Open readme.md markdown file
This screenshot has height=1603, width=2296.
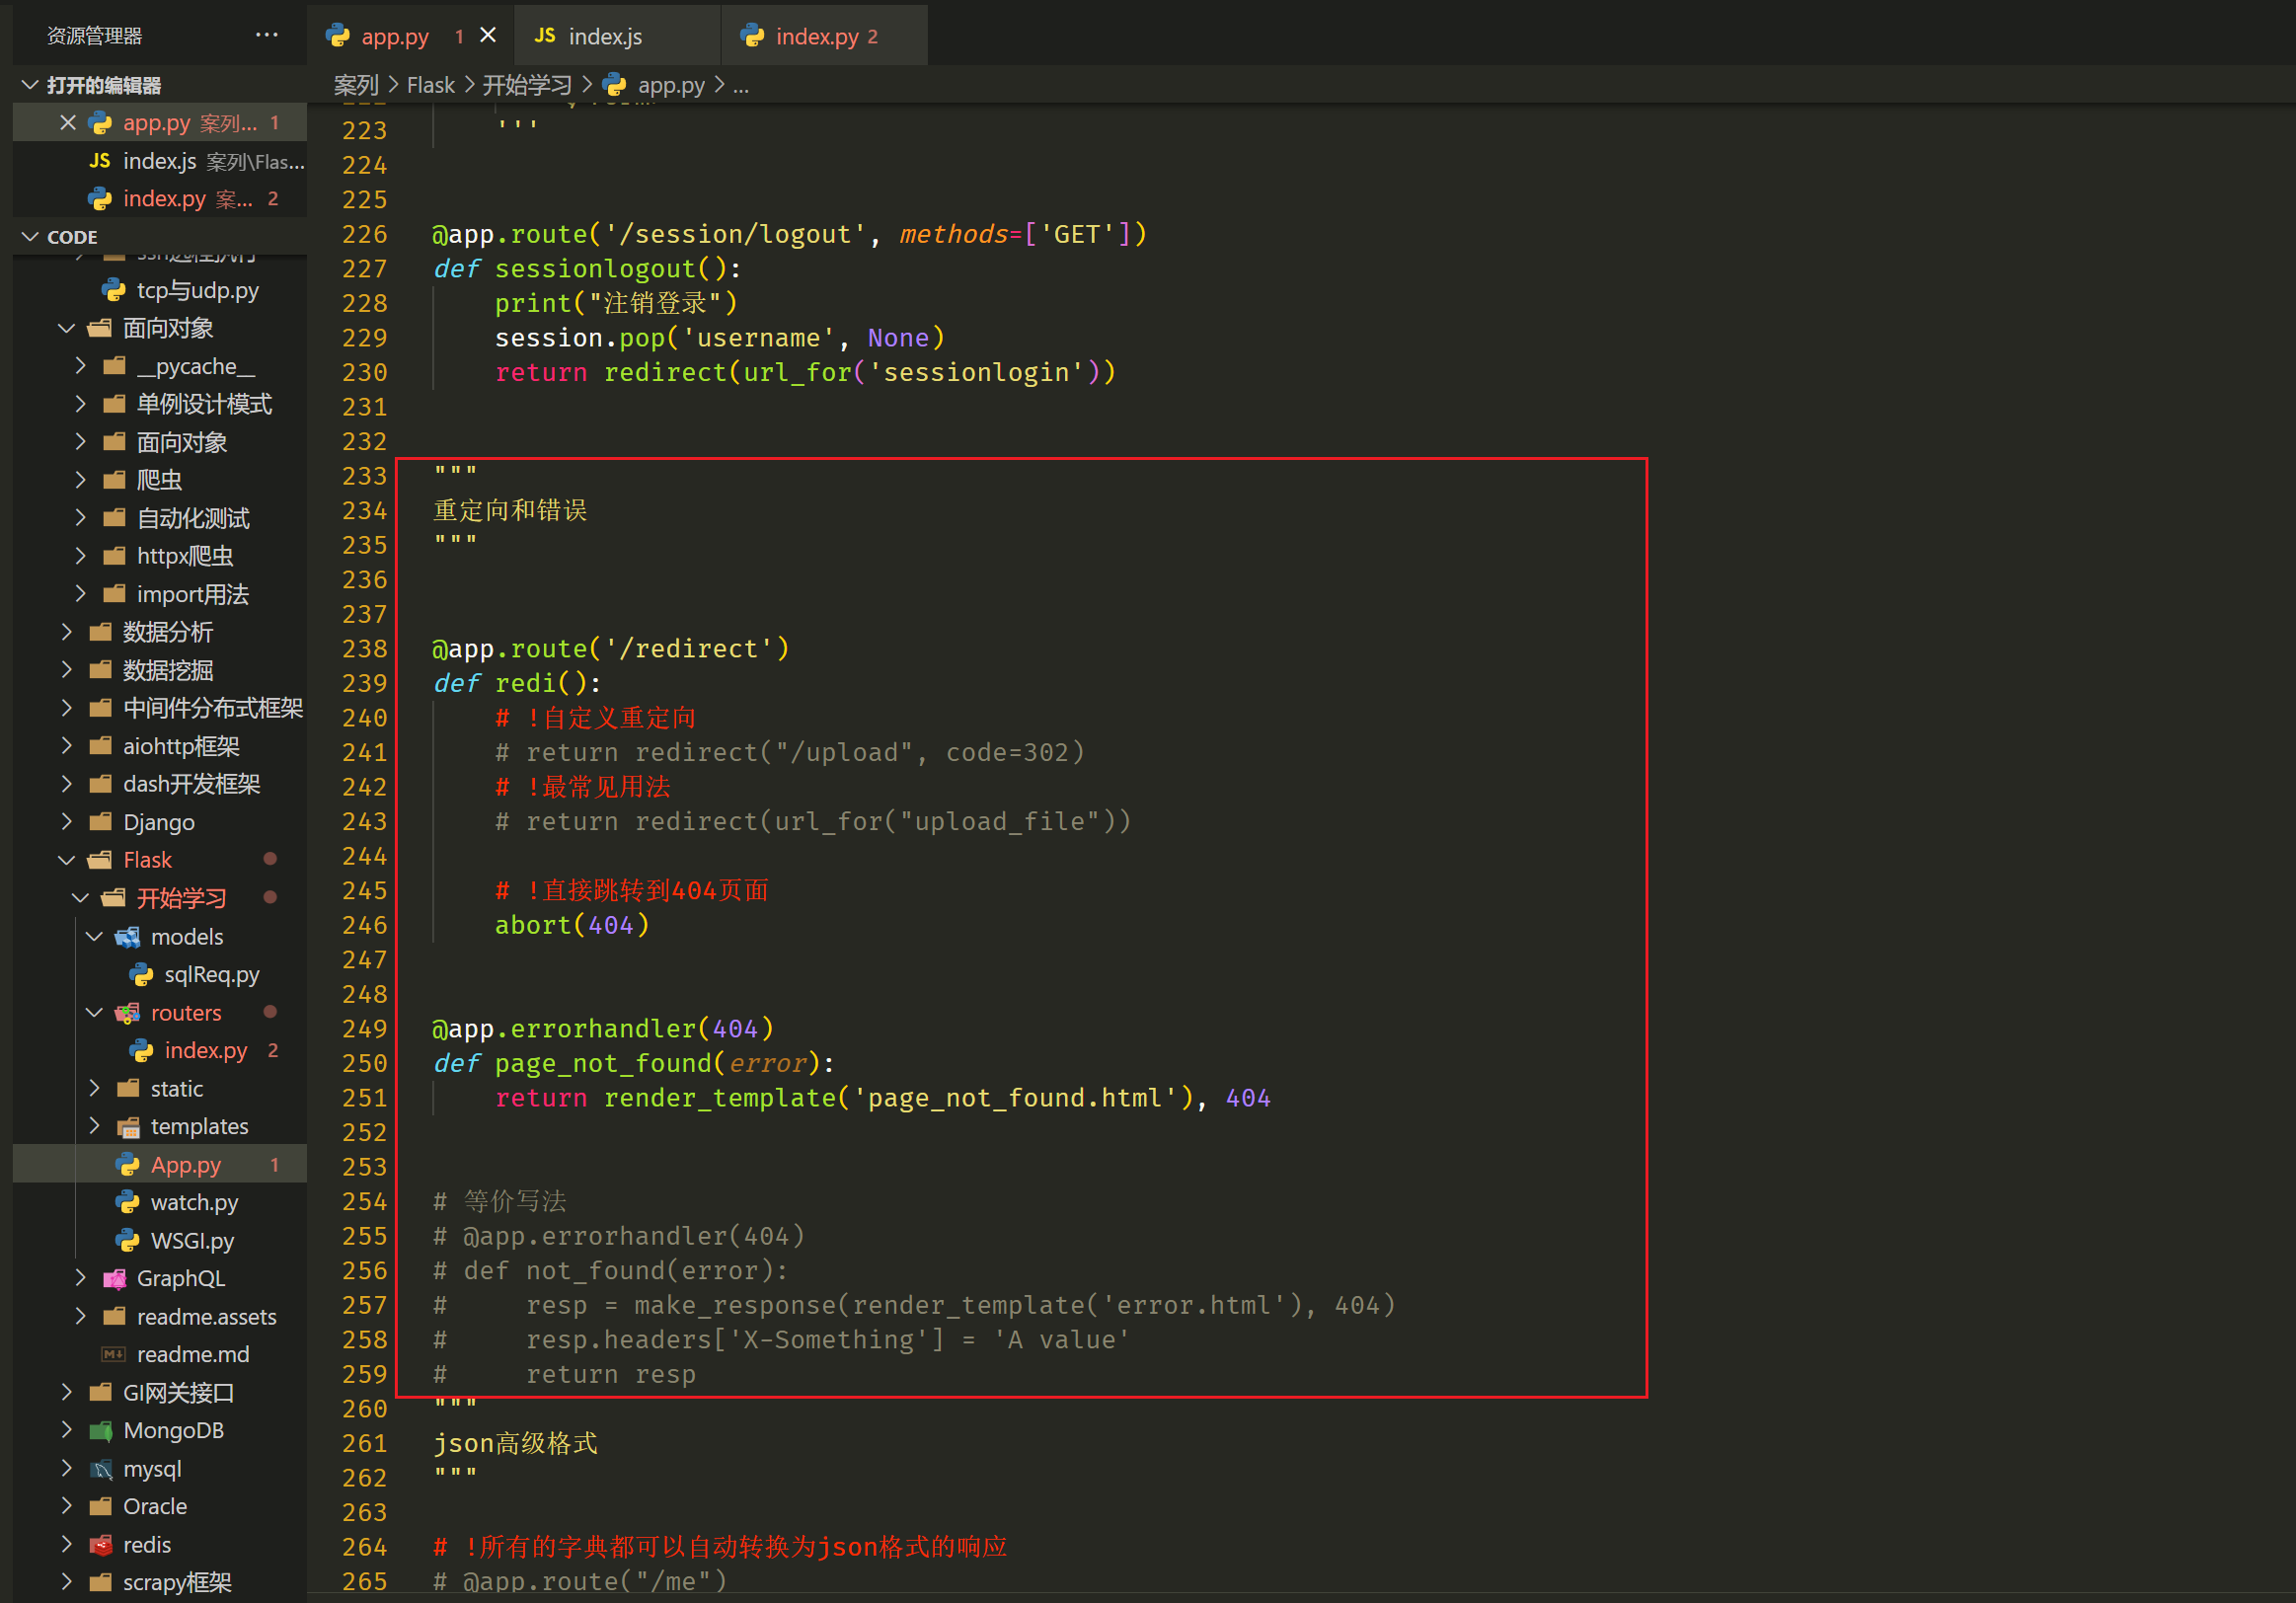[192, 1354]
